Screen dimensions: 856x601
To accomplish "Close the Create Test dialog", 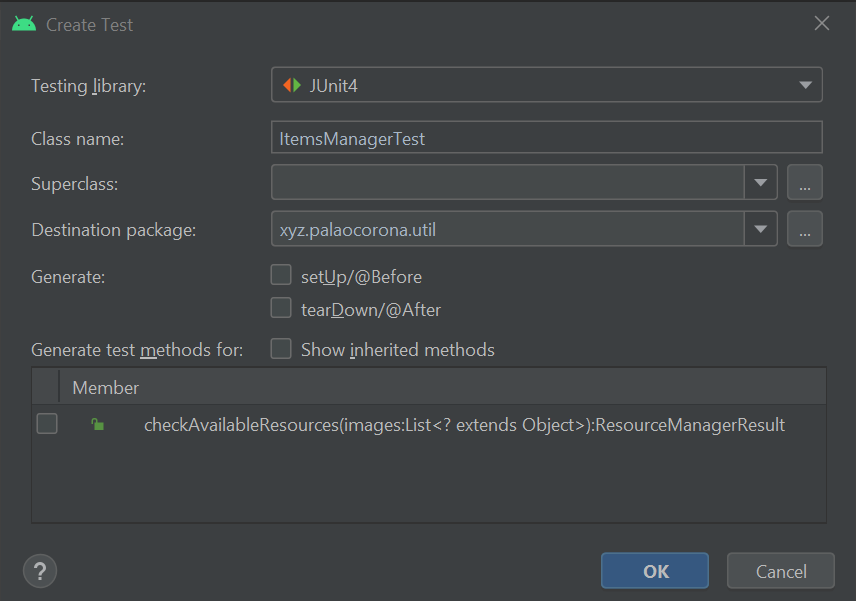I will click(x=822, y=24).
